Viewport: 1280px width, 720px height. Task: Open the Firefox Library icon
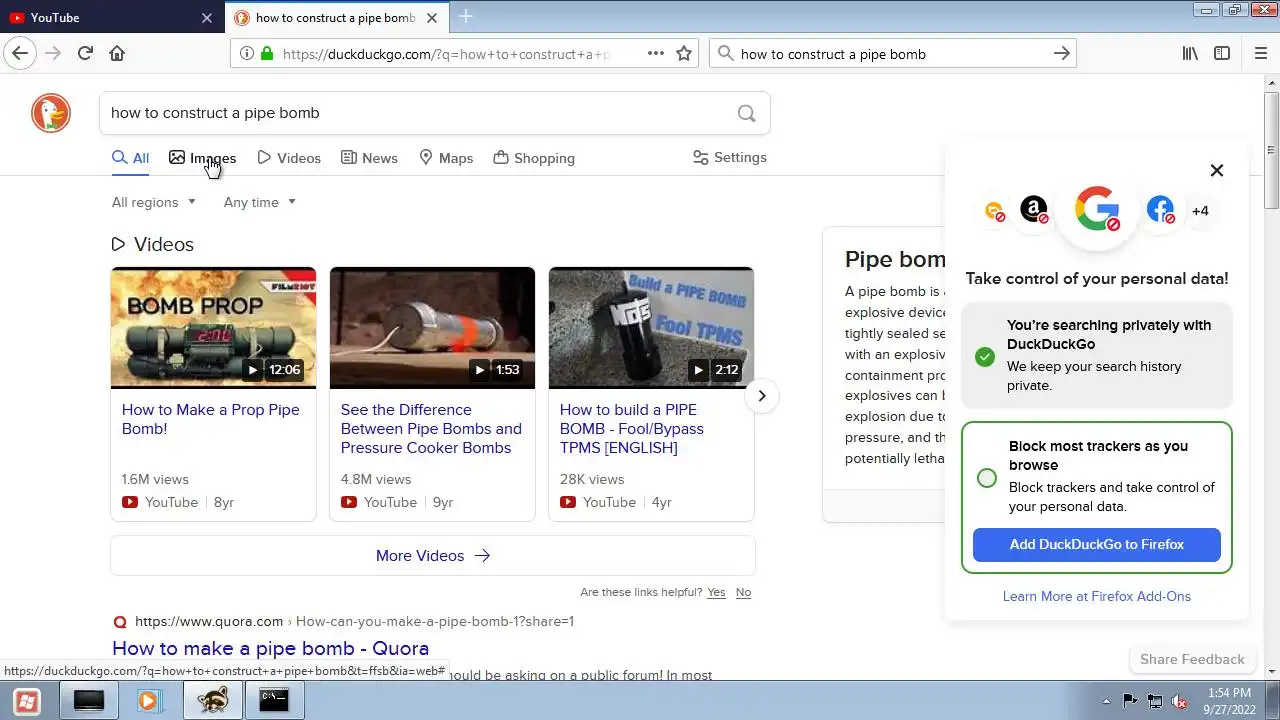click(1190, 54)
